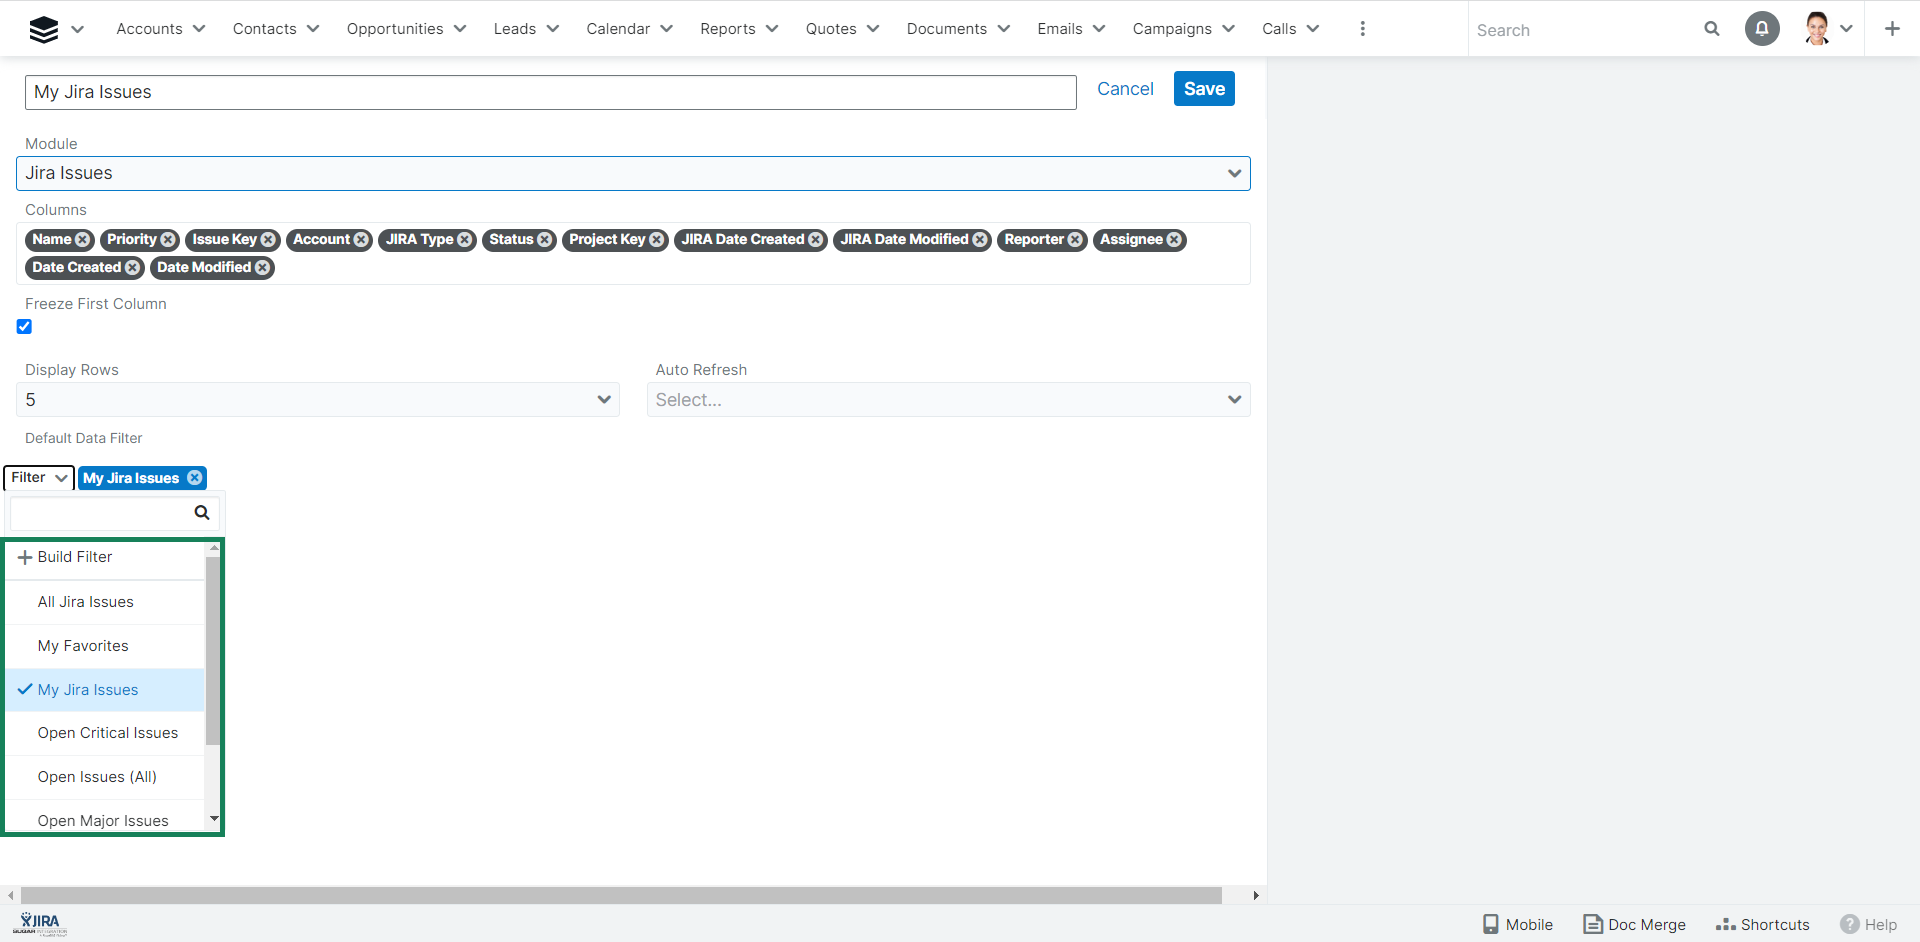Uncheck Freeze First Column checkbox
The width and height of the screenshot is (1920, 942).
coord(25,327)
